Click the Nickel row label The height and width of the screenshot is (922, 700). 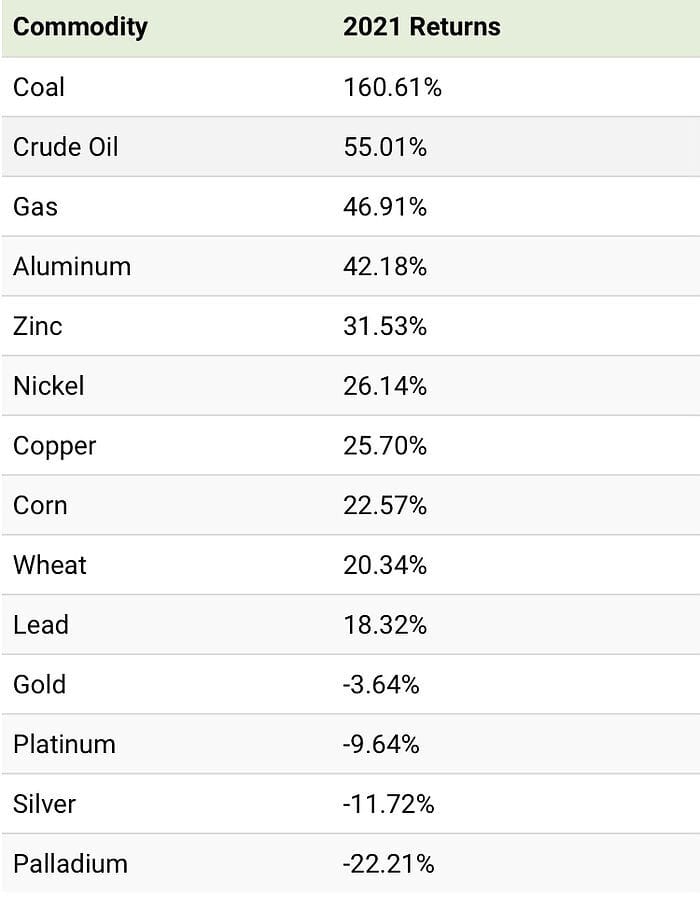pyautogui.click(x=49, y=386)
